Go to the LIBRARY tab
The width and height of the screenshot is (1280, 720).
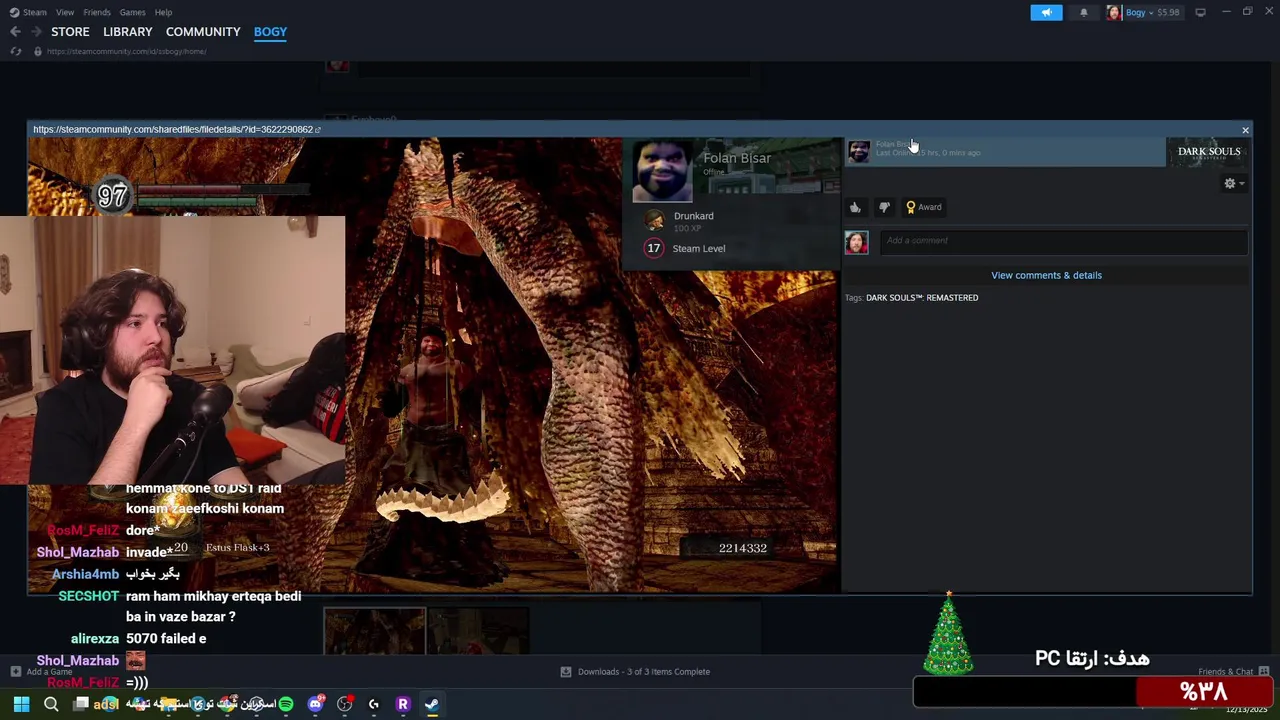(x=127, y=32)
